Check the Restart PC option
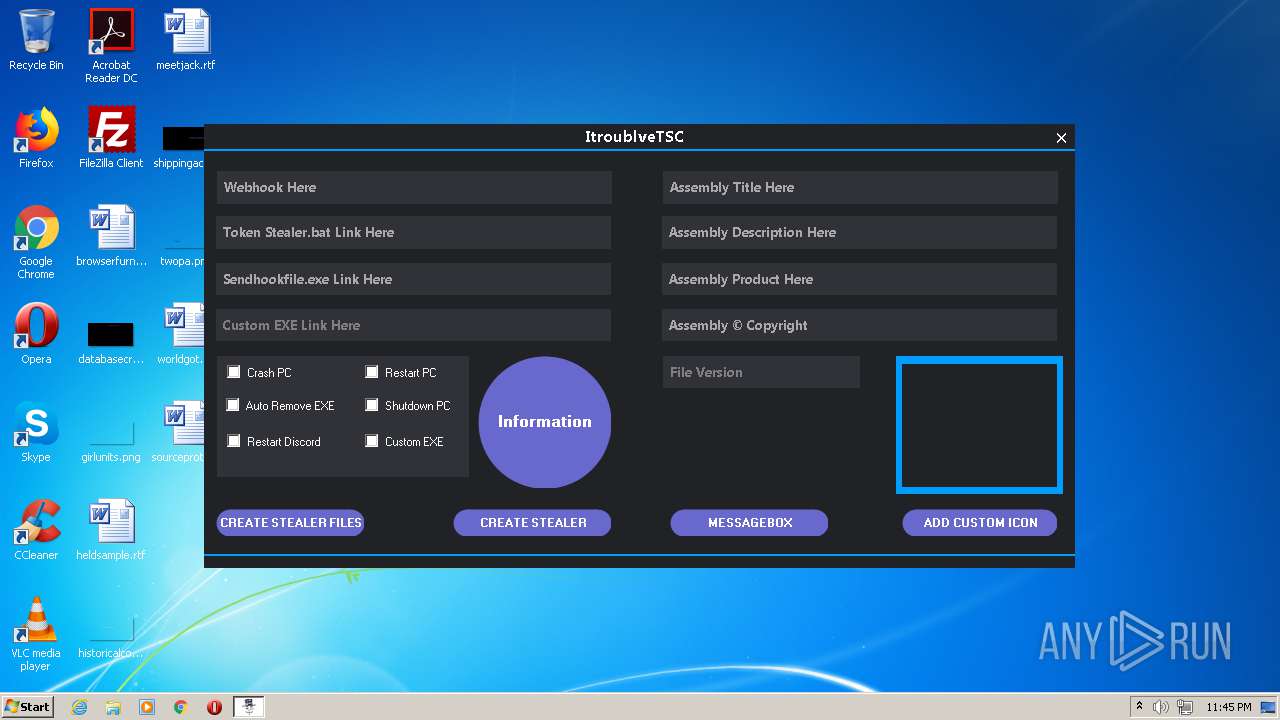The image size is (1280, 720). click(x=372, y=372)
